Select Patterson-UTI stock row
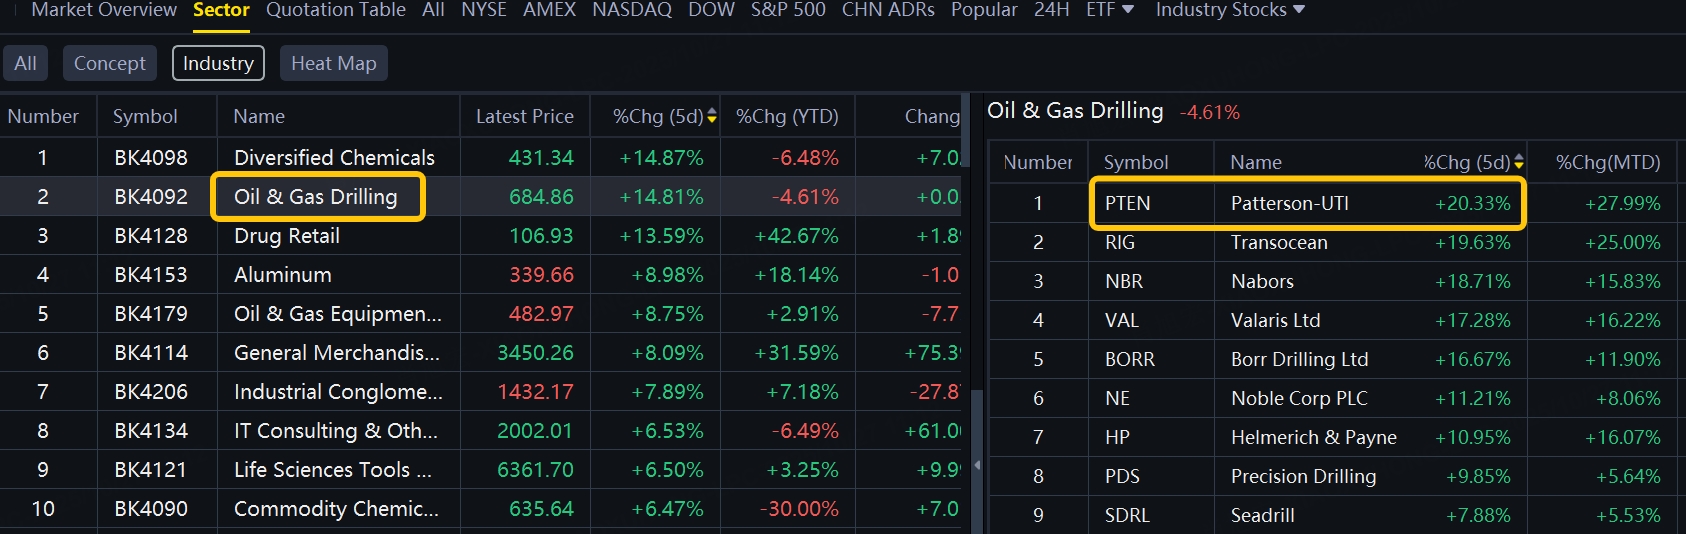 click(1289, 204)
